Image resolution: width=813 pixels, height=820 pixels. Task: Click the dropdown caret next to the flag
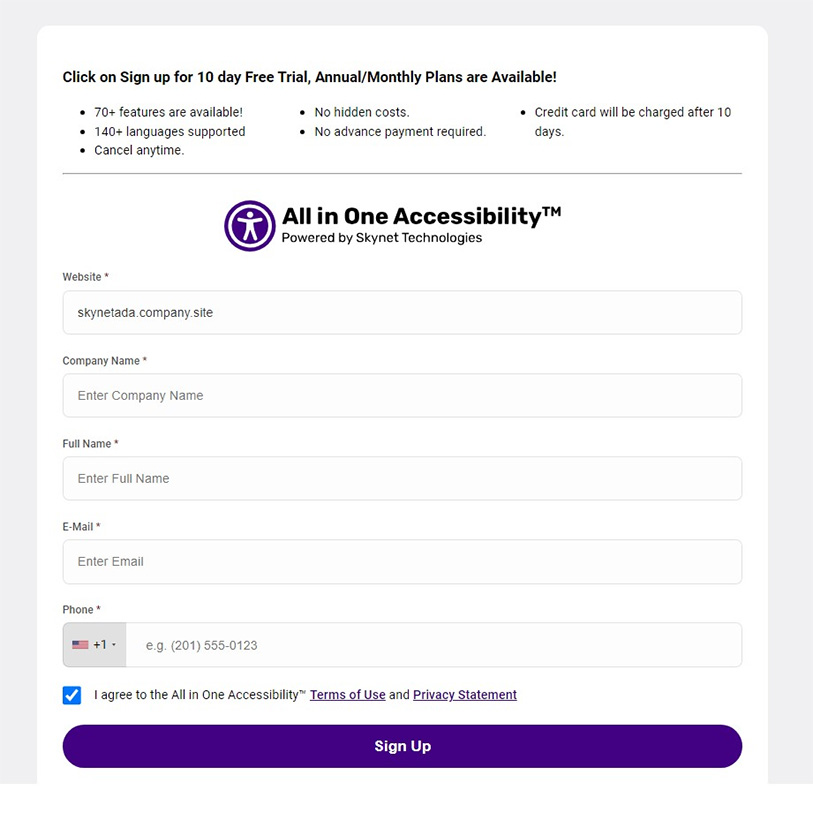coord(113,645)
